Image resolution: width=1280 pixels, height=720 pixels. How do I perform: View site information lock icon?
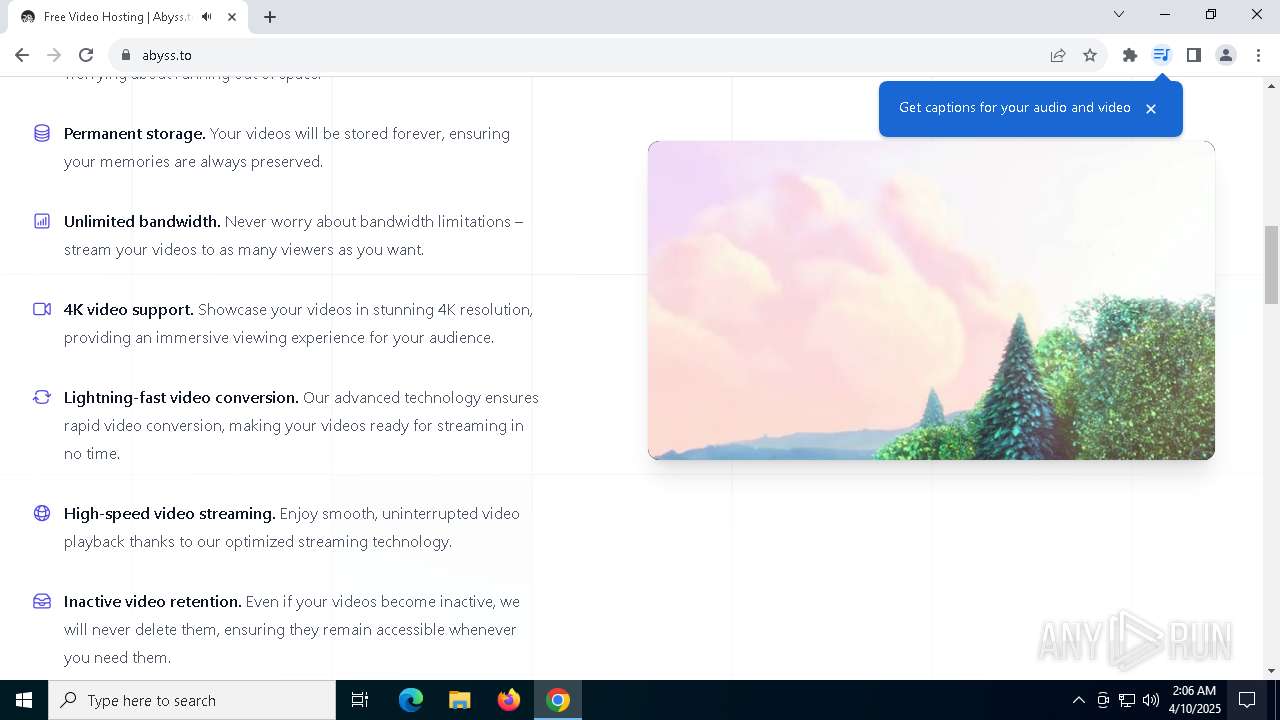(125, 55)
